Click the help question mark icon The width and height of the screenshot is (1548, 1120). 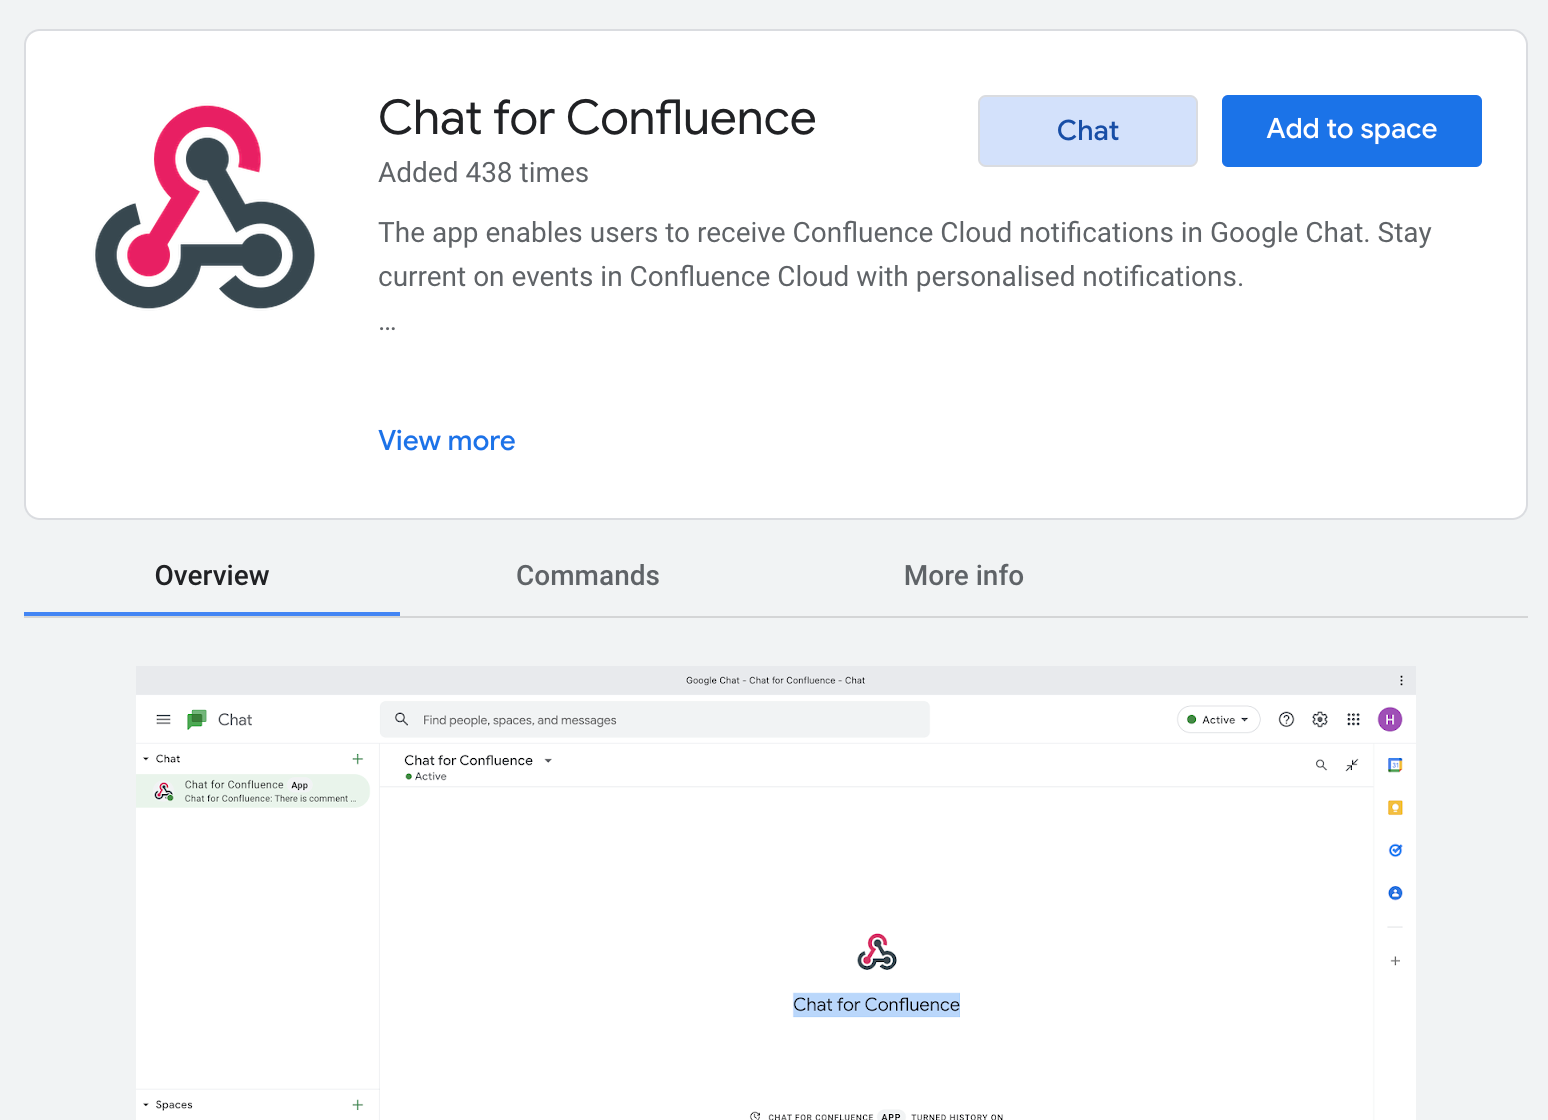(1287, 719)
